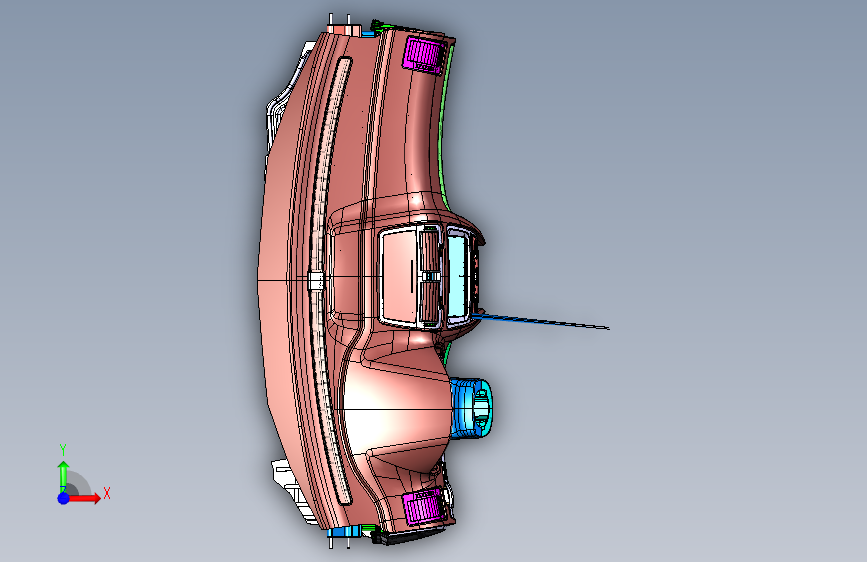
Task: Select the bottom magenta air vent
Action: click(x=424, y=507)
